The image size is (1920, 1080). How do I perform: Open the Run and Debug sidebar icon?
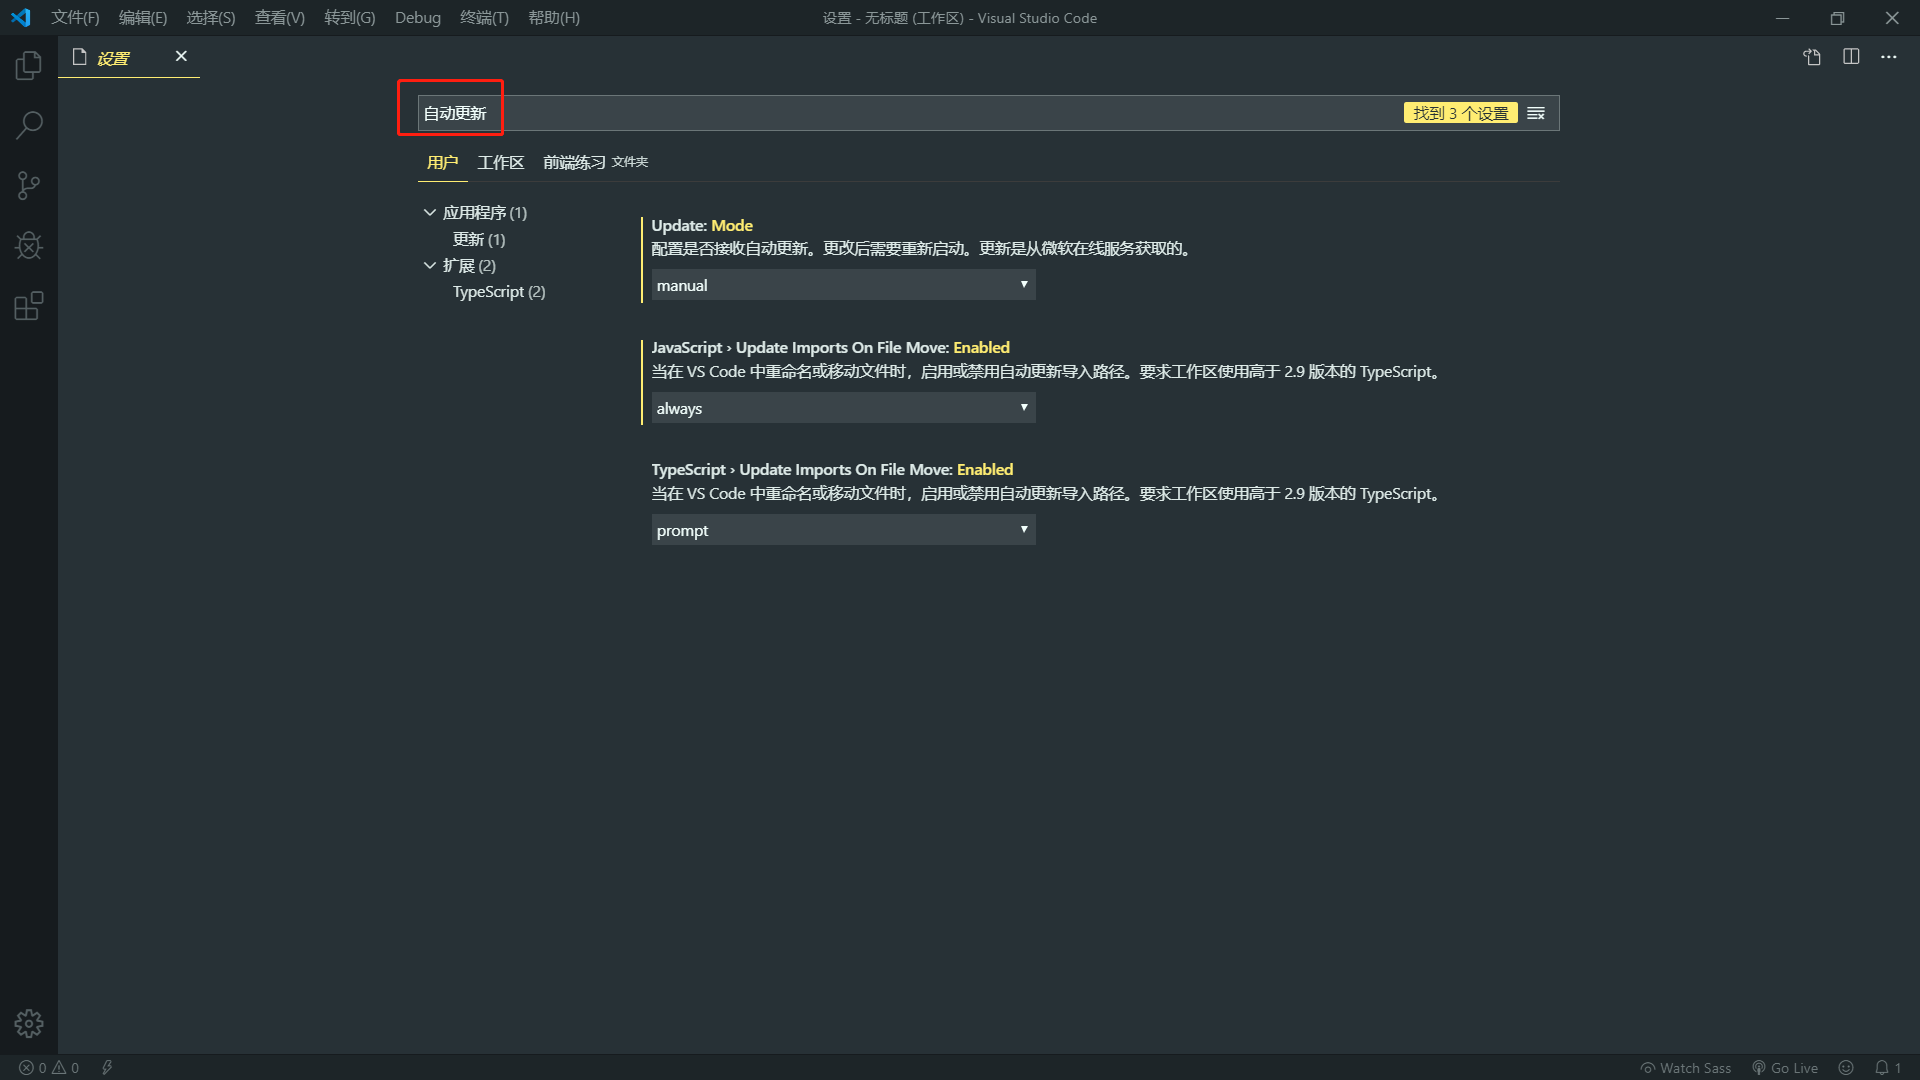click(29, 245)
